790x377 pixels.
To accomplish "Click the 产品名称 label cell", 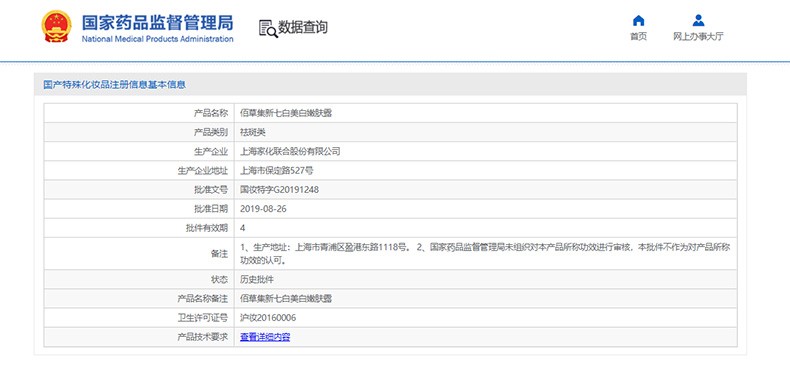I will pos(139,113).
